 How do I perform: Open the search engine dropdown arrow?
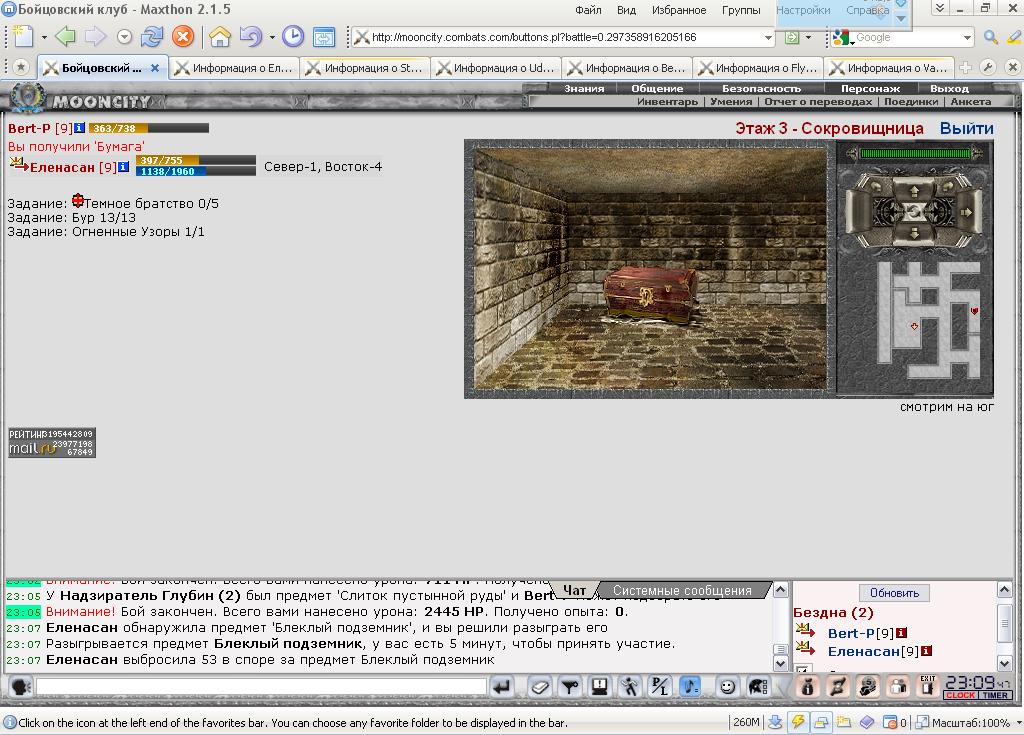[967, 37]
